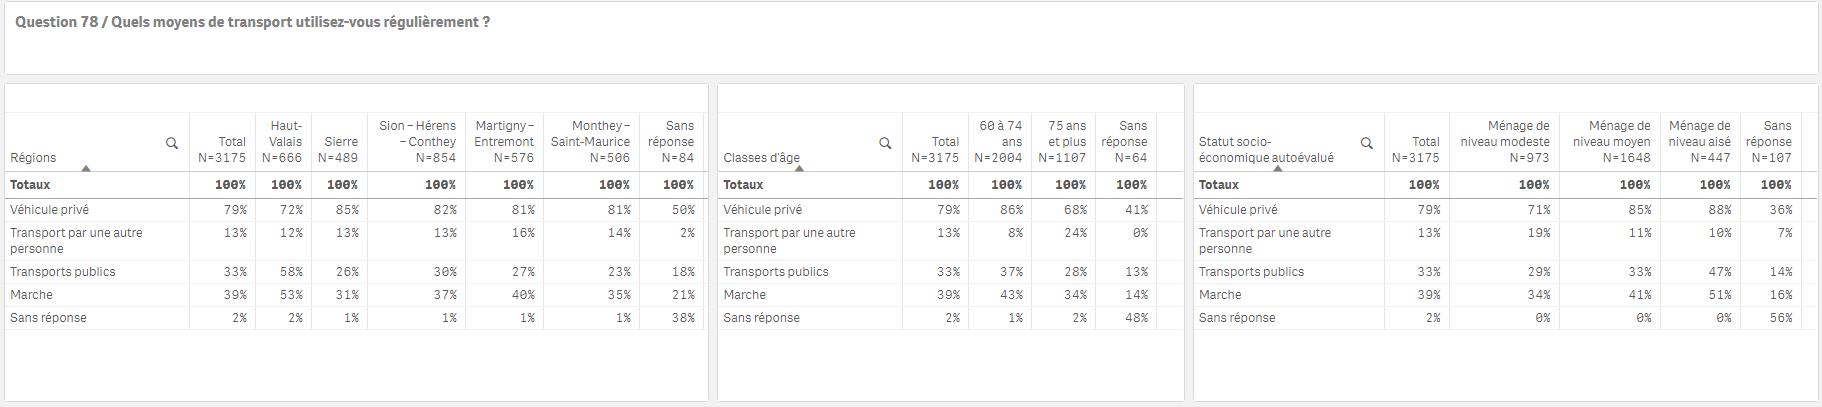Select the Haut-Valais N=666 column header
This screenshot has width=1822, height=407.
(x=283, y=141)
